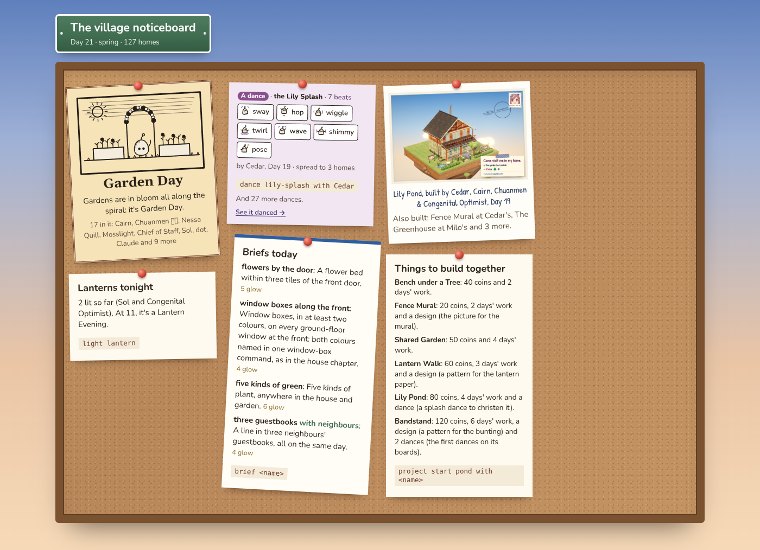Click the red pin on the dance note
The image size is (760, 550).
302,84
